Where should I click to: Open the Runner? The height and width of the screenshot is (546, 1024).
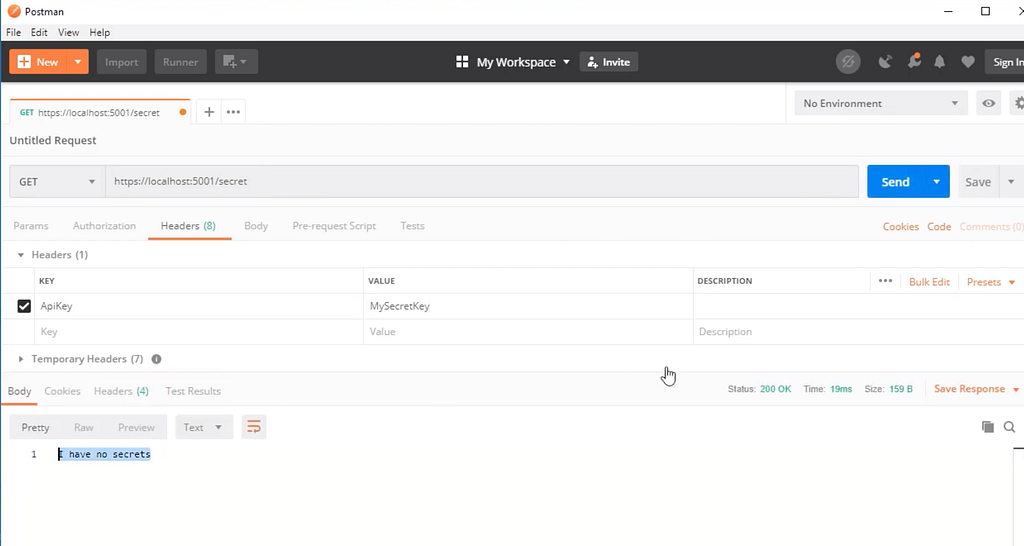point(180,62)
